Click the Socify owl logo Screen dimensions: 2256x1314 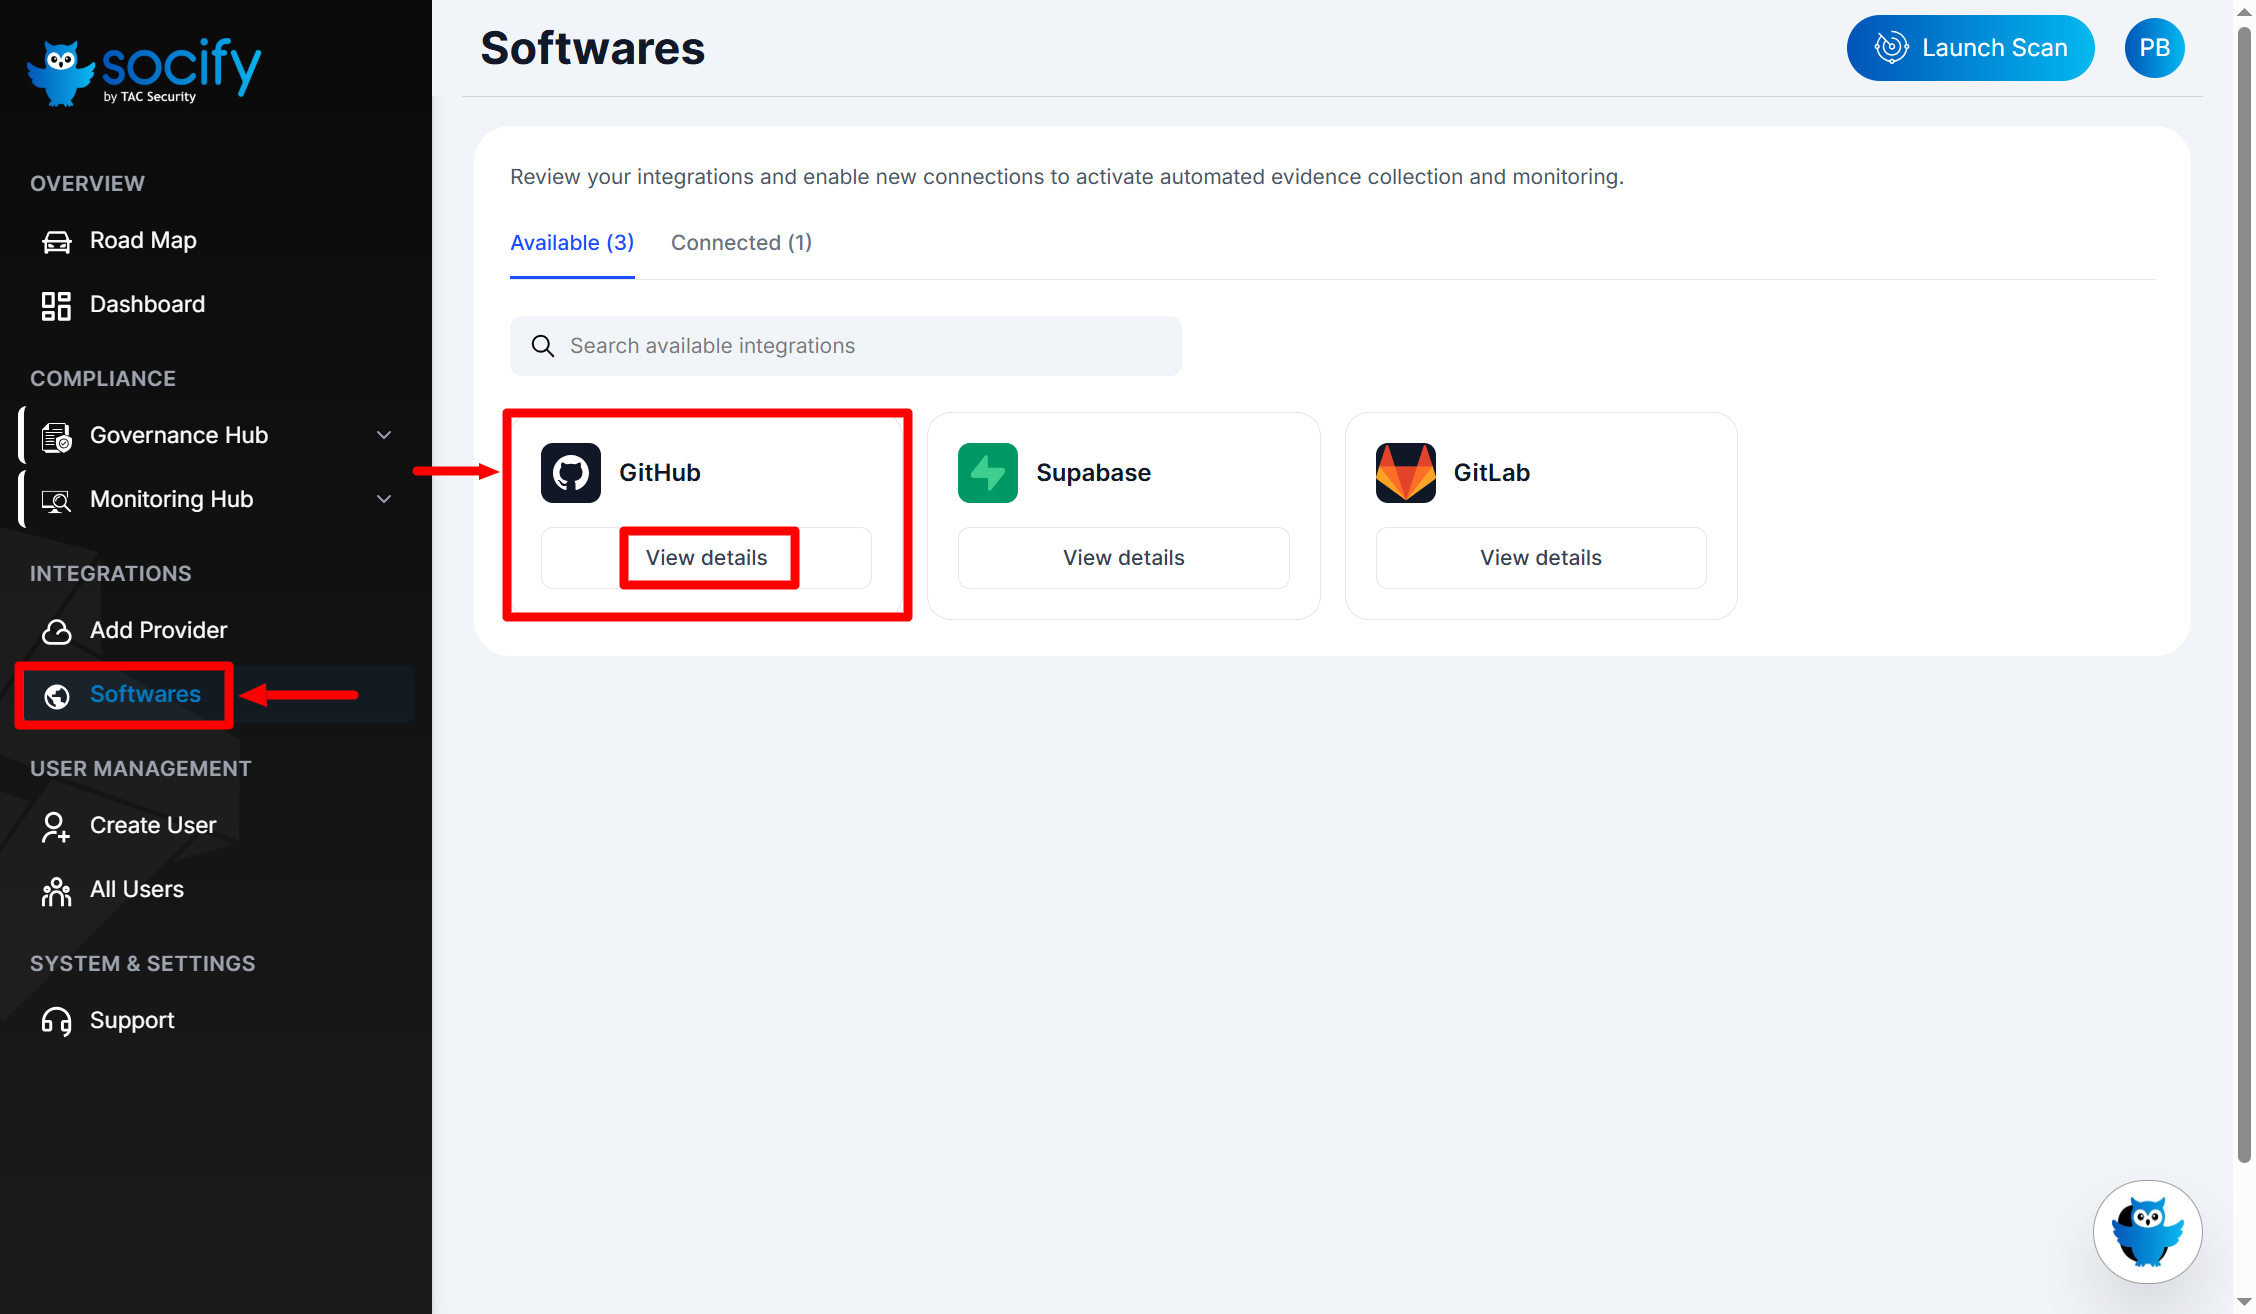click(x=62, y=72)
